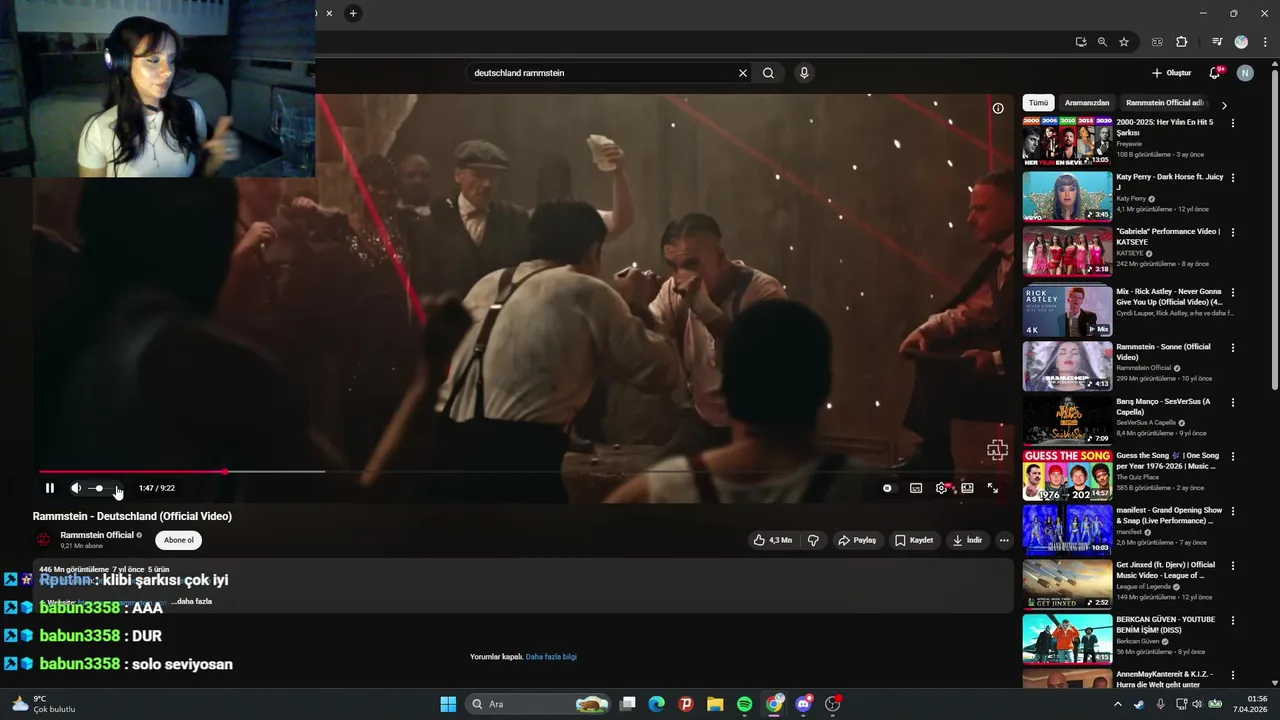1280x720 pixels.
Task: Bookmark this page with the star icon
Action: click(1124, 42)
